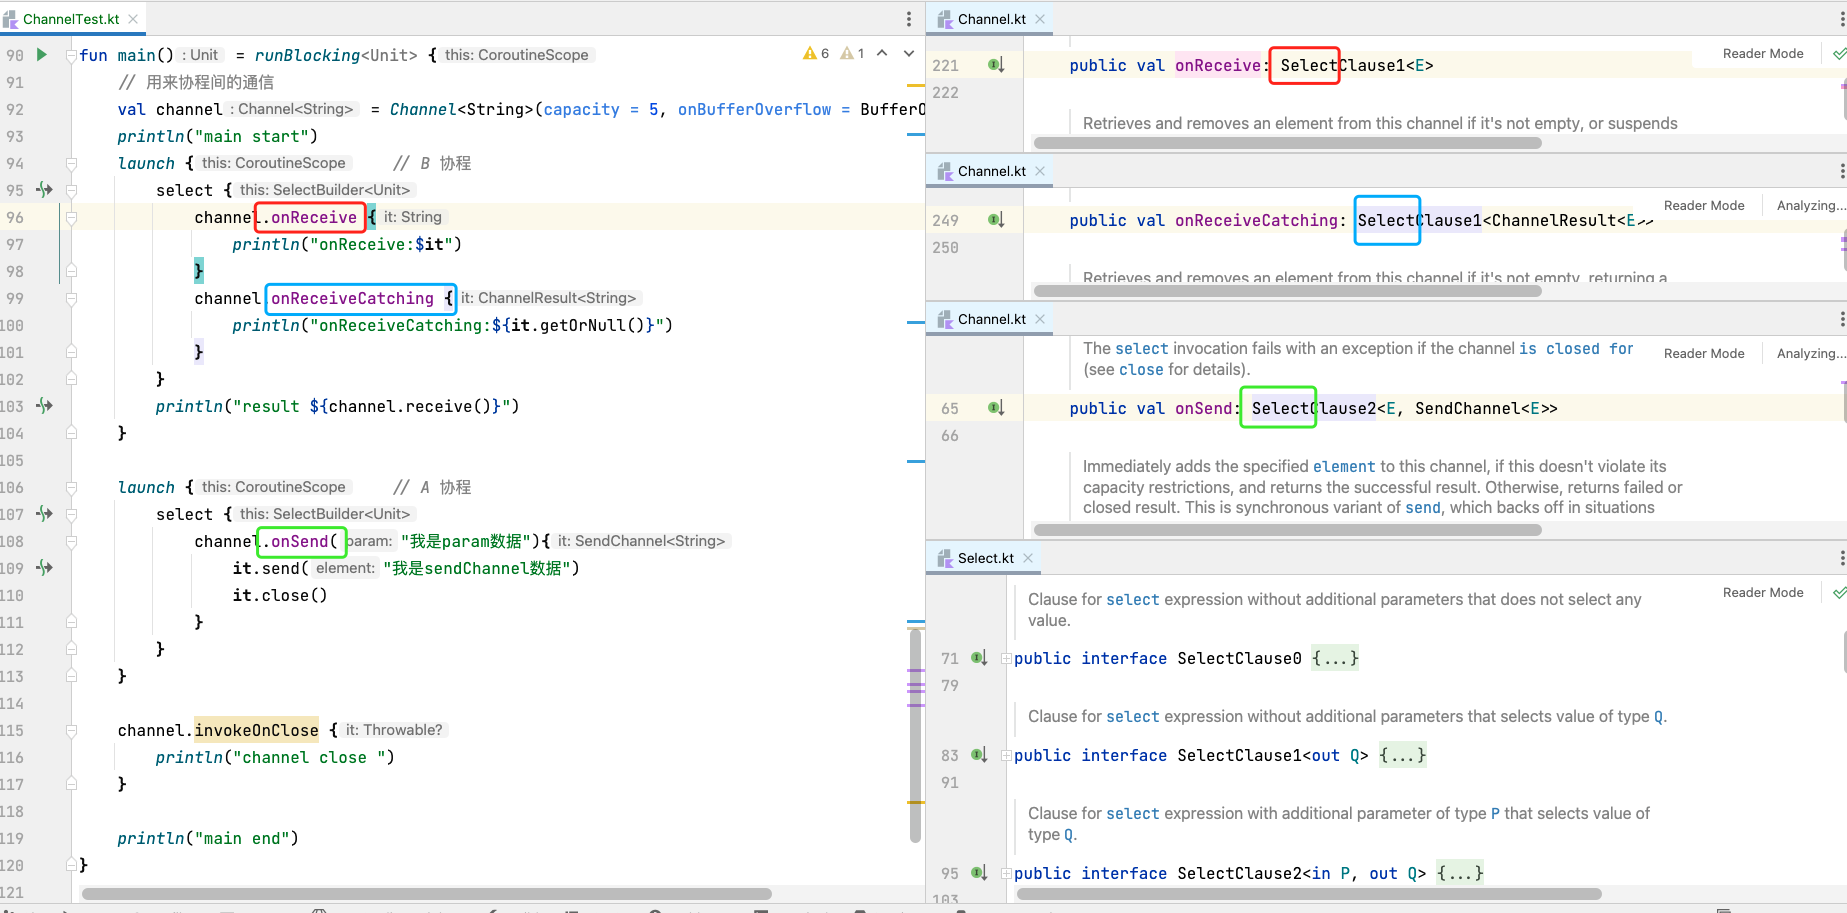
Task: Click implemented gutter icon beside SelectClause1
Action: (x=979, y=755)
